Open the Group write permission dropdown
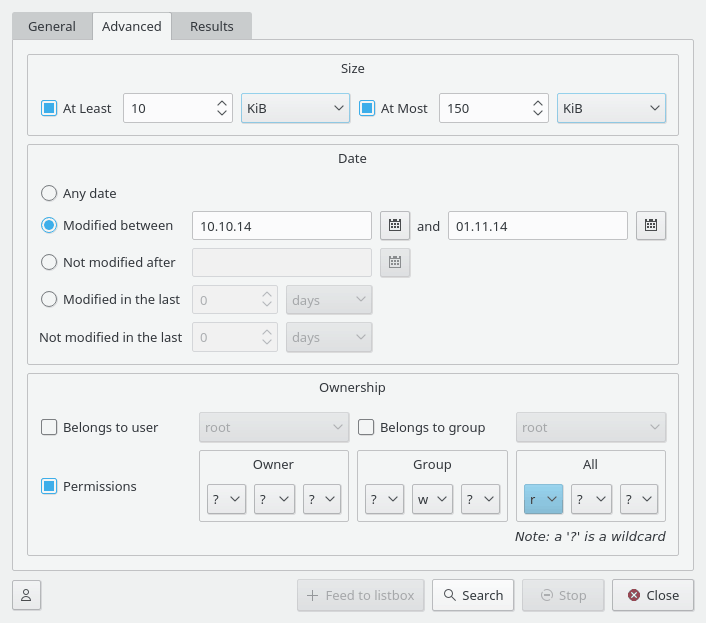706x623 pixels. 432,499
